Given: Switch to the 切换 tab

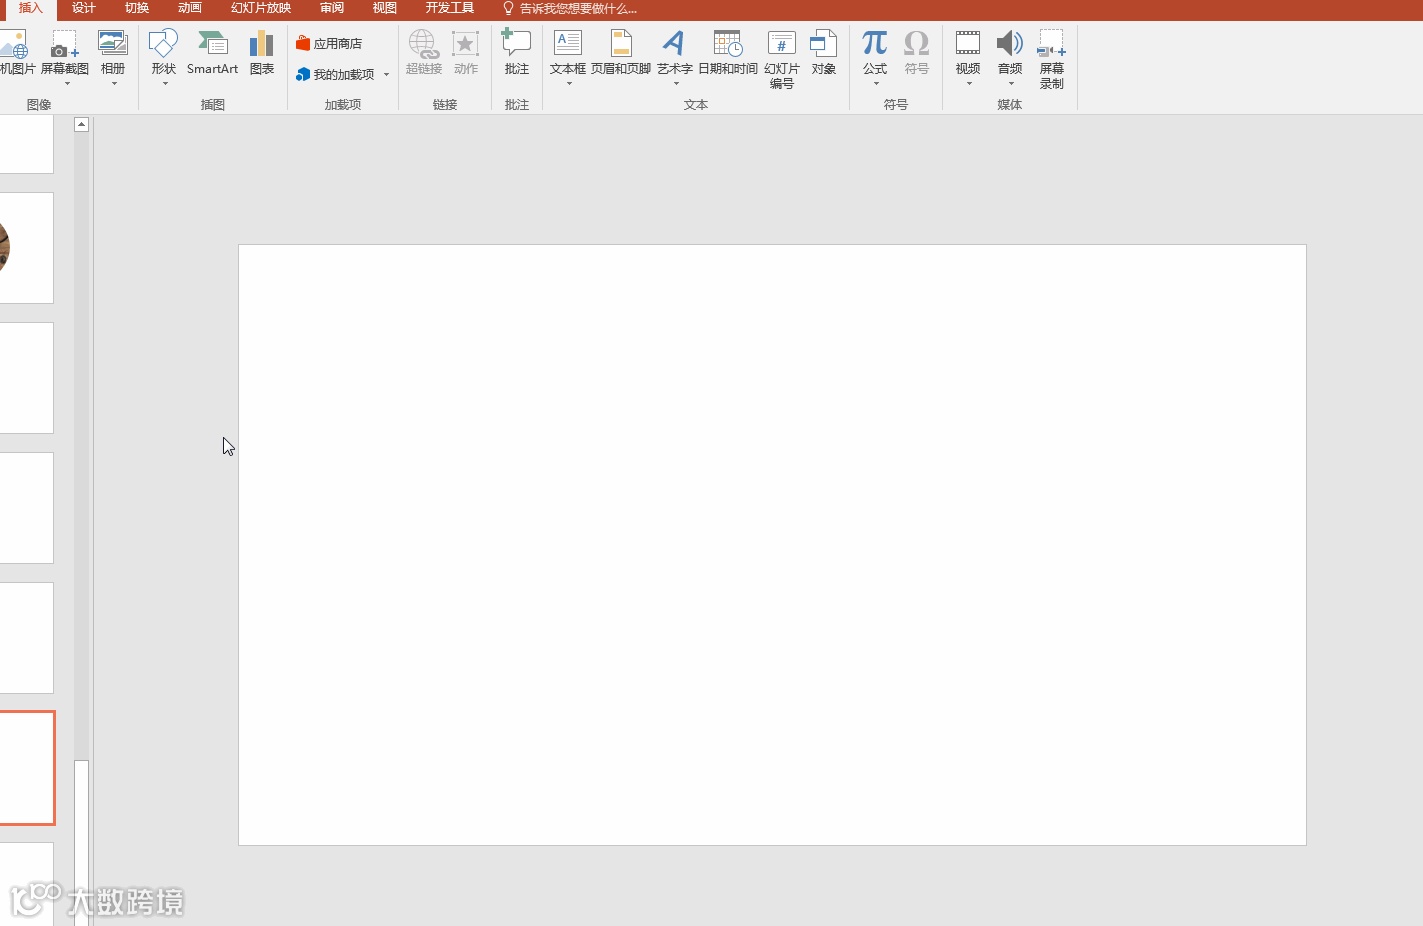Looking at the screenshot, I should pyautogui.click(x=137, y=9).
